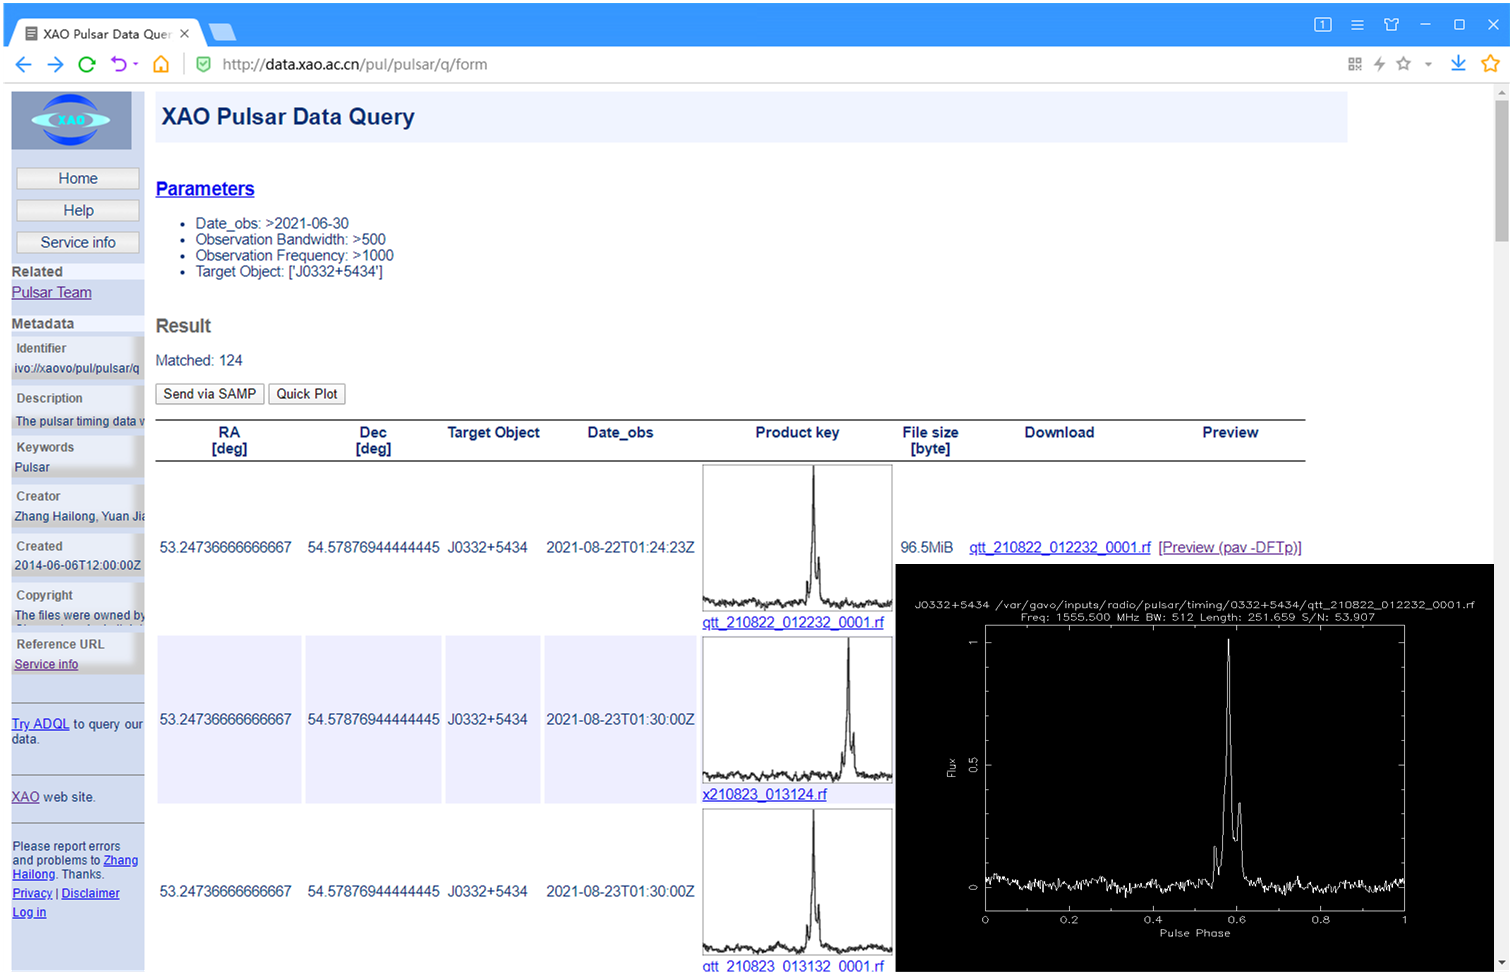Go to browser home page icon
Image resolution: width=1512 pixels, height=974 pixels.
(x=160, y=64)
